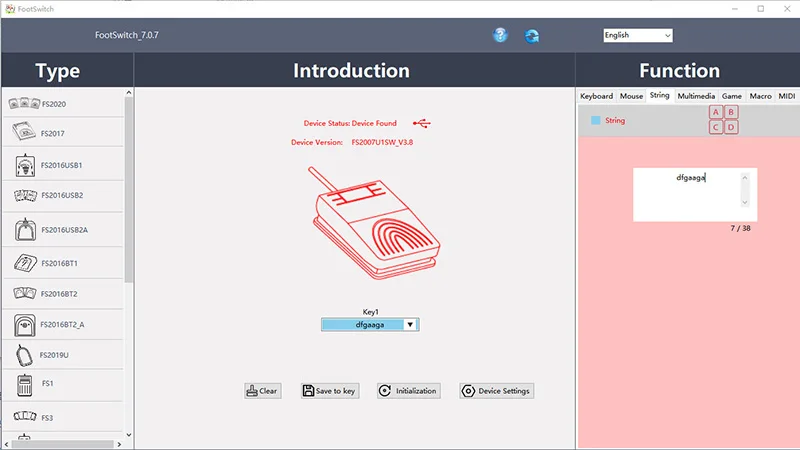800x450 pixels.
Task: Switch to the Multimedia tab
Action: point(696,96)
